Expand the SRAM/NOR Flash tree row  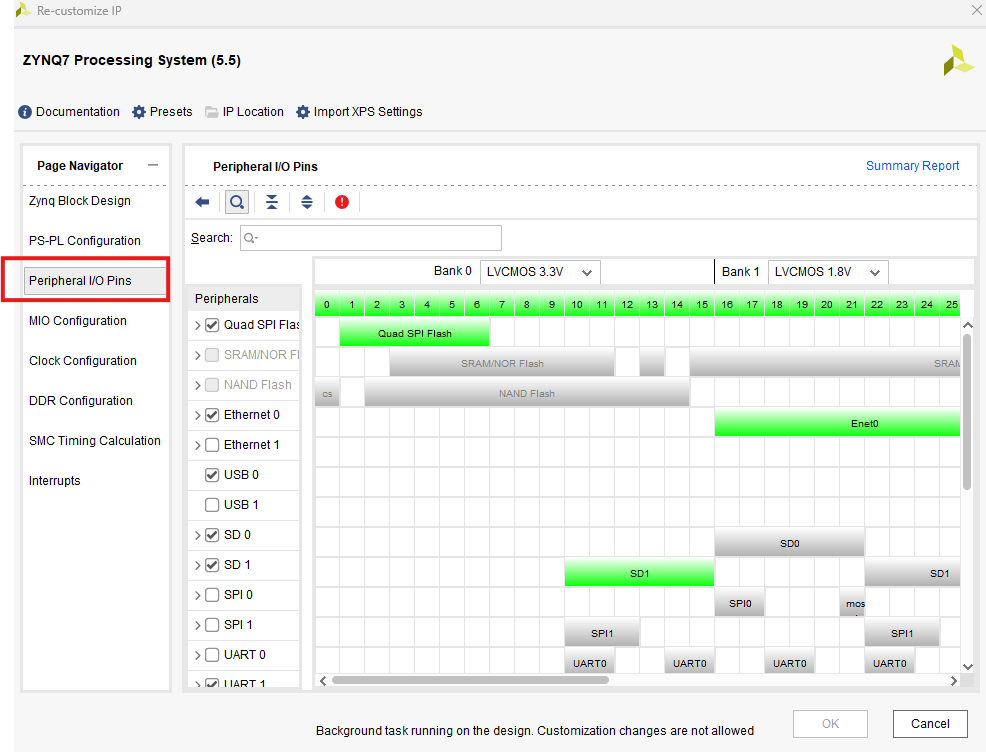point(197,355)
